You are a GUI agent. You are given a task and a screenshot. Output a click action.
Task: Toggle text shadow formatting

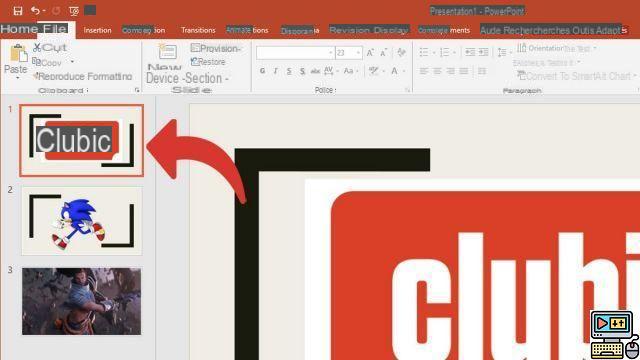(302, 71)
